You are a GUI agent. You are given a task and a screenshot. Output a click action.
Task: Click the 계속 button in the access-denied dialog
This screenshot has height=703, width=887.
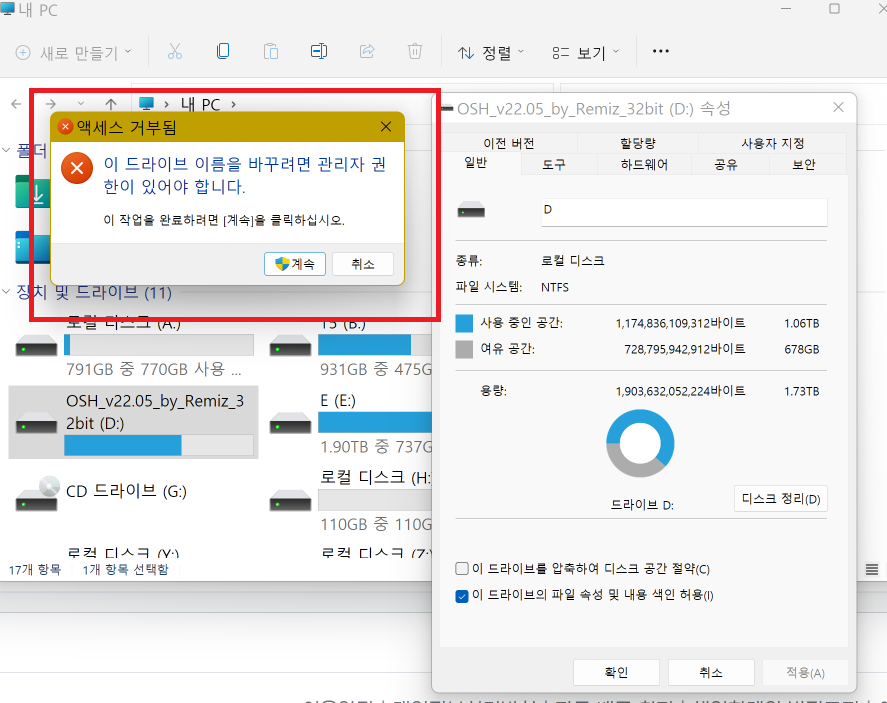coord(295,264)
